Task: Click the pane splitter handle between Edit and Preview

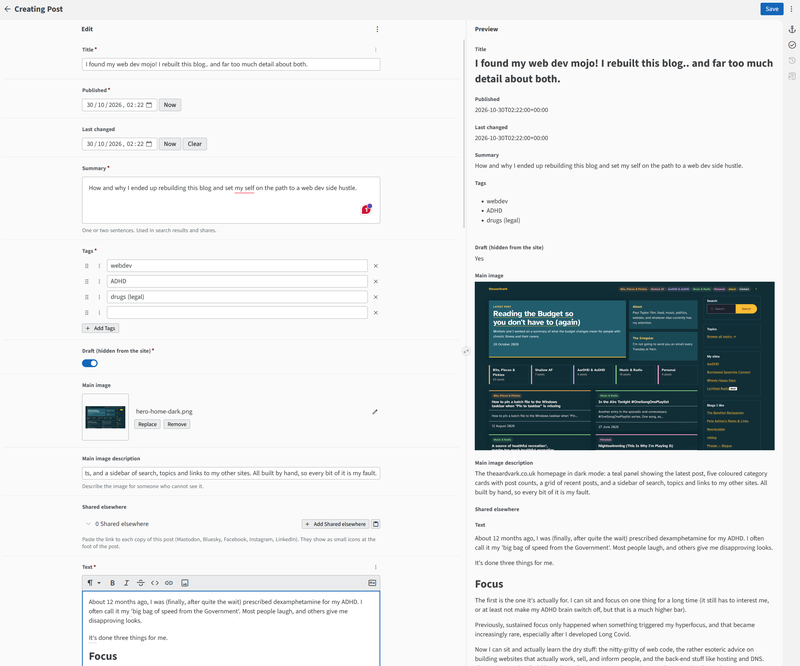Action: point(466,351)
